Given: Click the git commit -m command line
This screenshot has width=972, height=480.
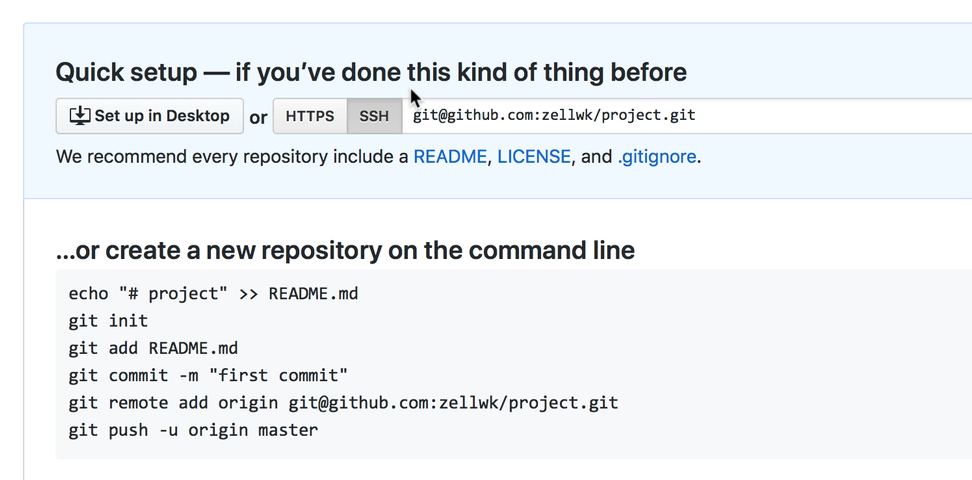Looking at the screenshot, I should (x=208, y=376).
